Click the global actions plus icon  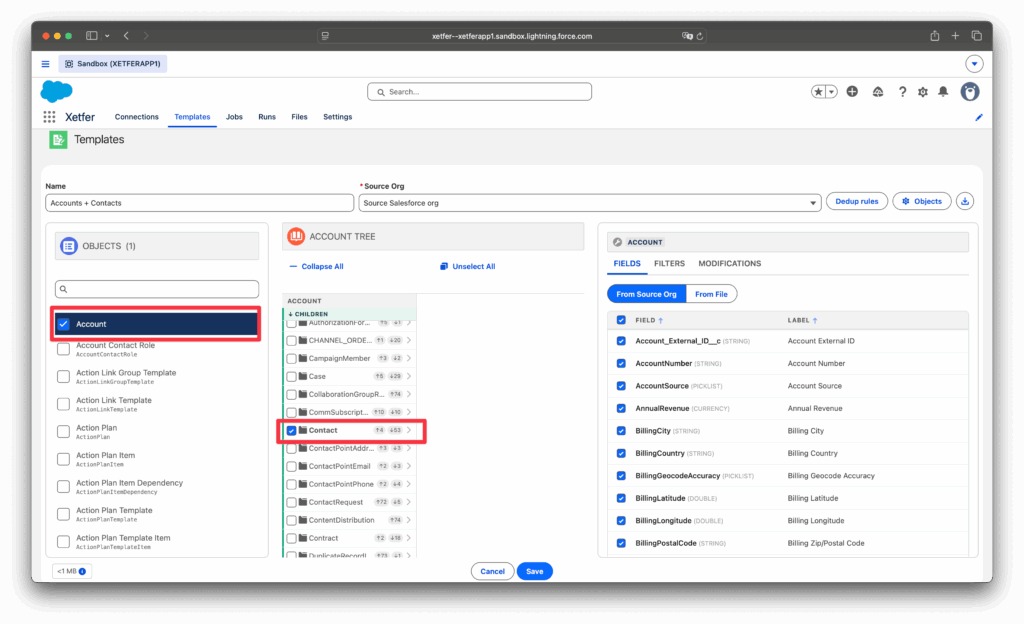tap(852, 92)
